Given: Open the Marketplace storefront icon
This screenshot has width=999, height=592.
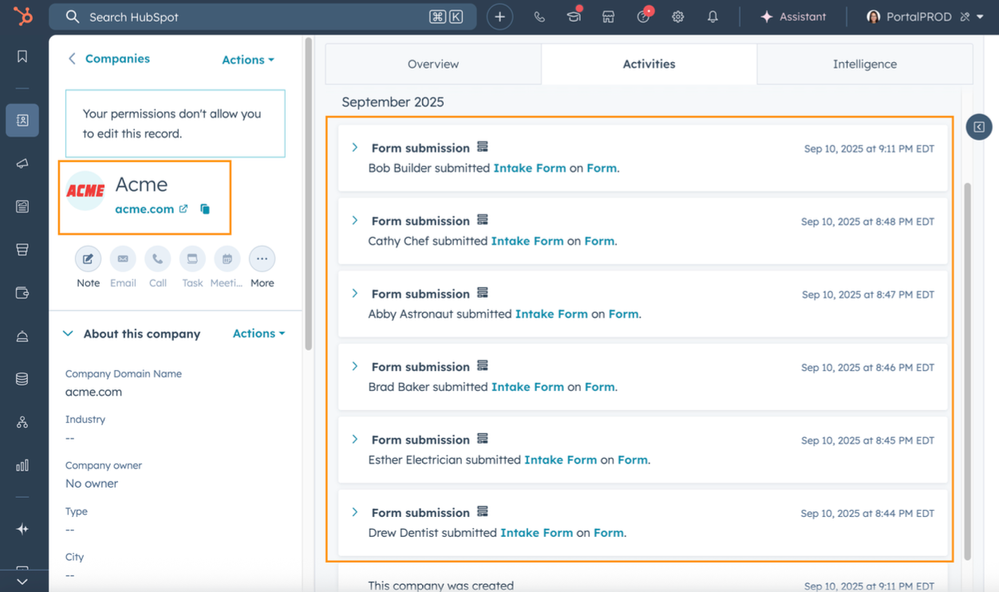Looking at the screenshot, I should pyautogui.click(x=608, y=16).
